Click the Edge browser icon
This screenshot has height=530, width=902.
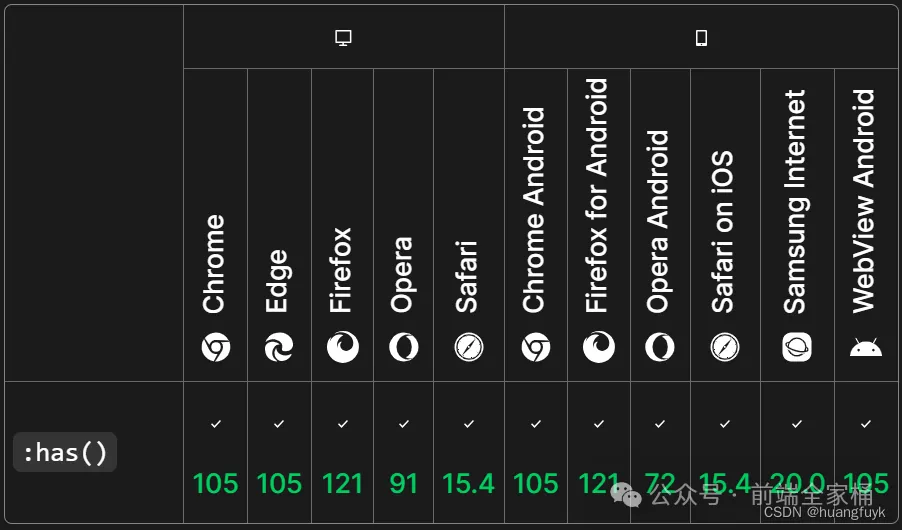tap(279, 348)
